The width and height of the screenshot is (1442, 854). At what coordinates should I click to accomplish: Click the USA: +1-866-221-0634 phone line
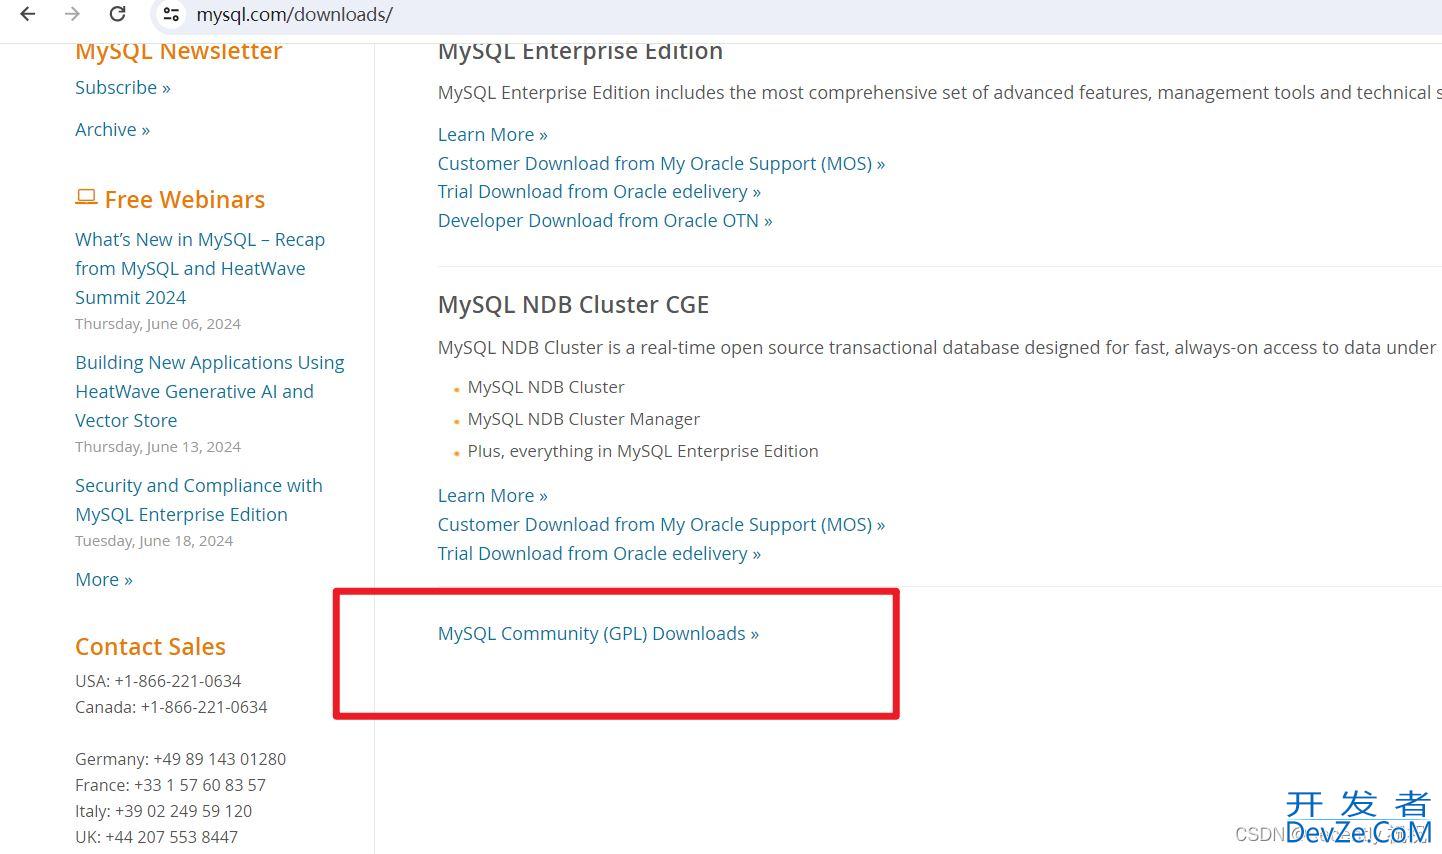coord(158,681)
